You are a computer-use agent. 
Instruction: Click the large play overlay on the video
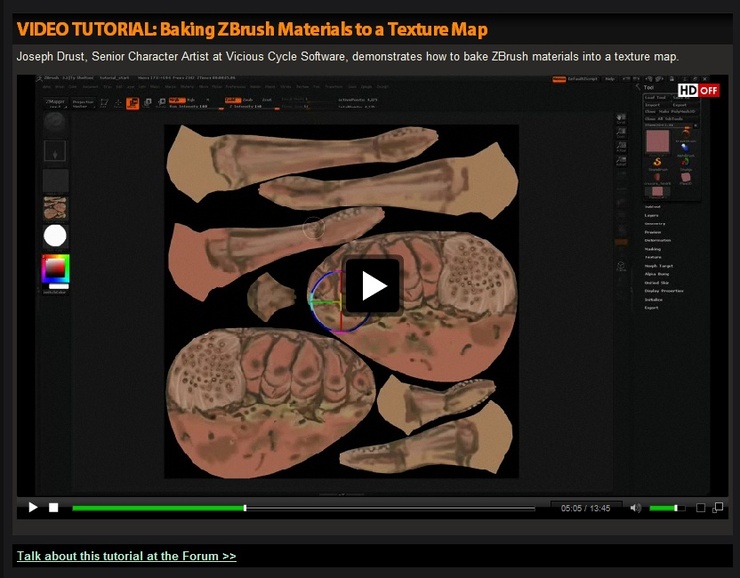pos(372,285)
